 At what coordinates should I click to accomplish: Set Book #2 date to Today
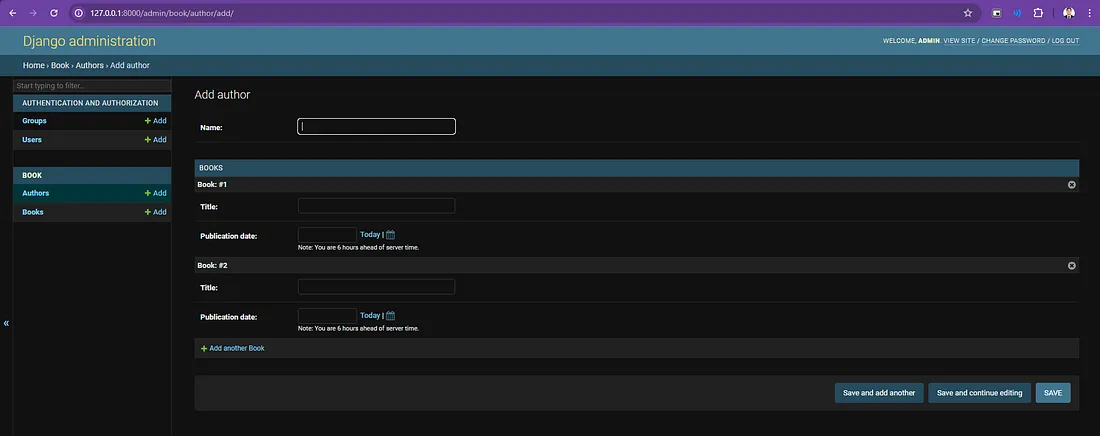(x=370, y=315)
